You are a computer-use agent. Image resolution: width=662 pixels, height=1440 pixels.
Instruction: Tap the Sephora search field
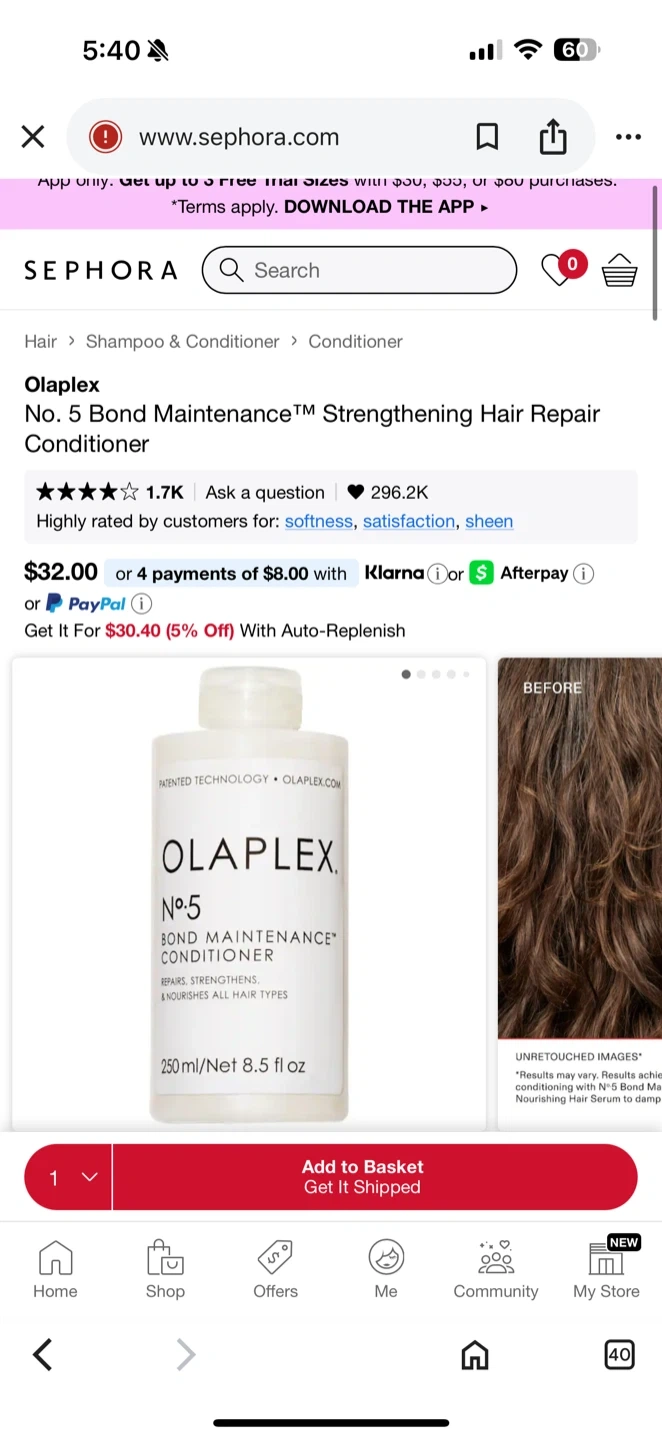[x=359, y=270]
